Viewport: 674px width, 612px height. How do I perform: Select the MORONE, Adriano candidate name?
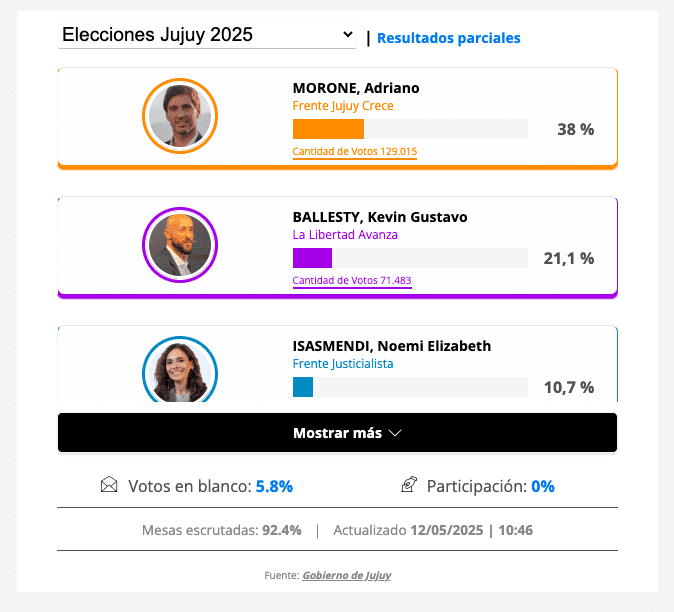pyautogui.click(x=356, y=88)
